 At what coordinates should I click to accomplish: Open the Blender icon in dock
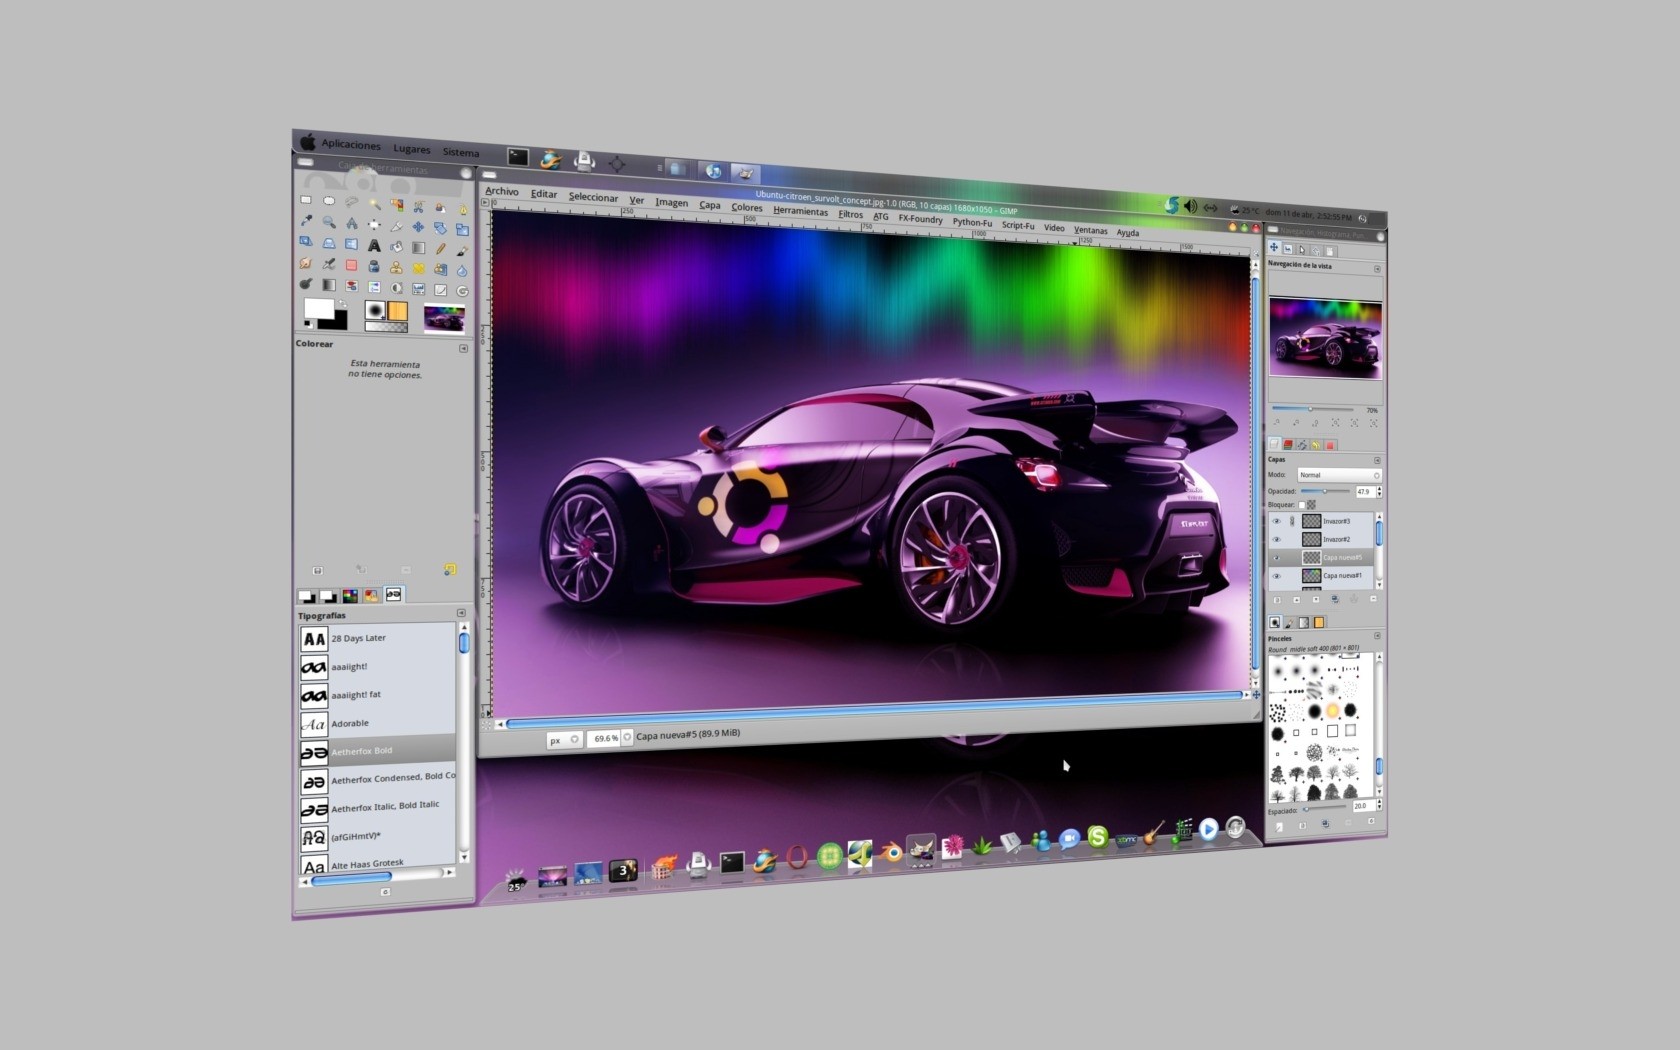tap(891, 852)
